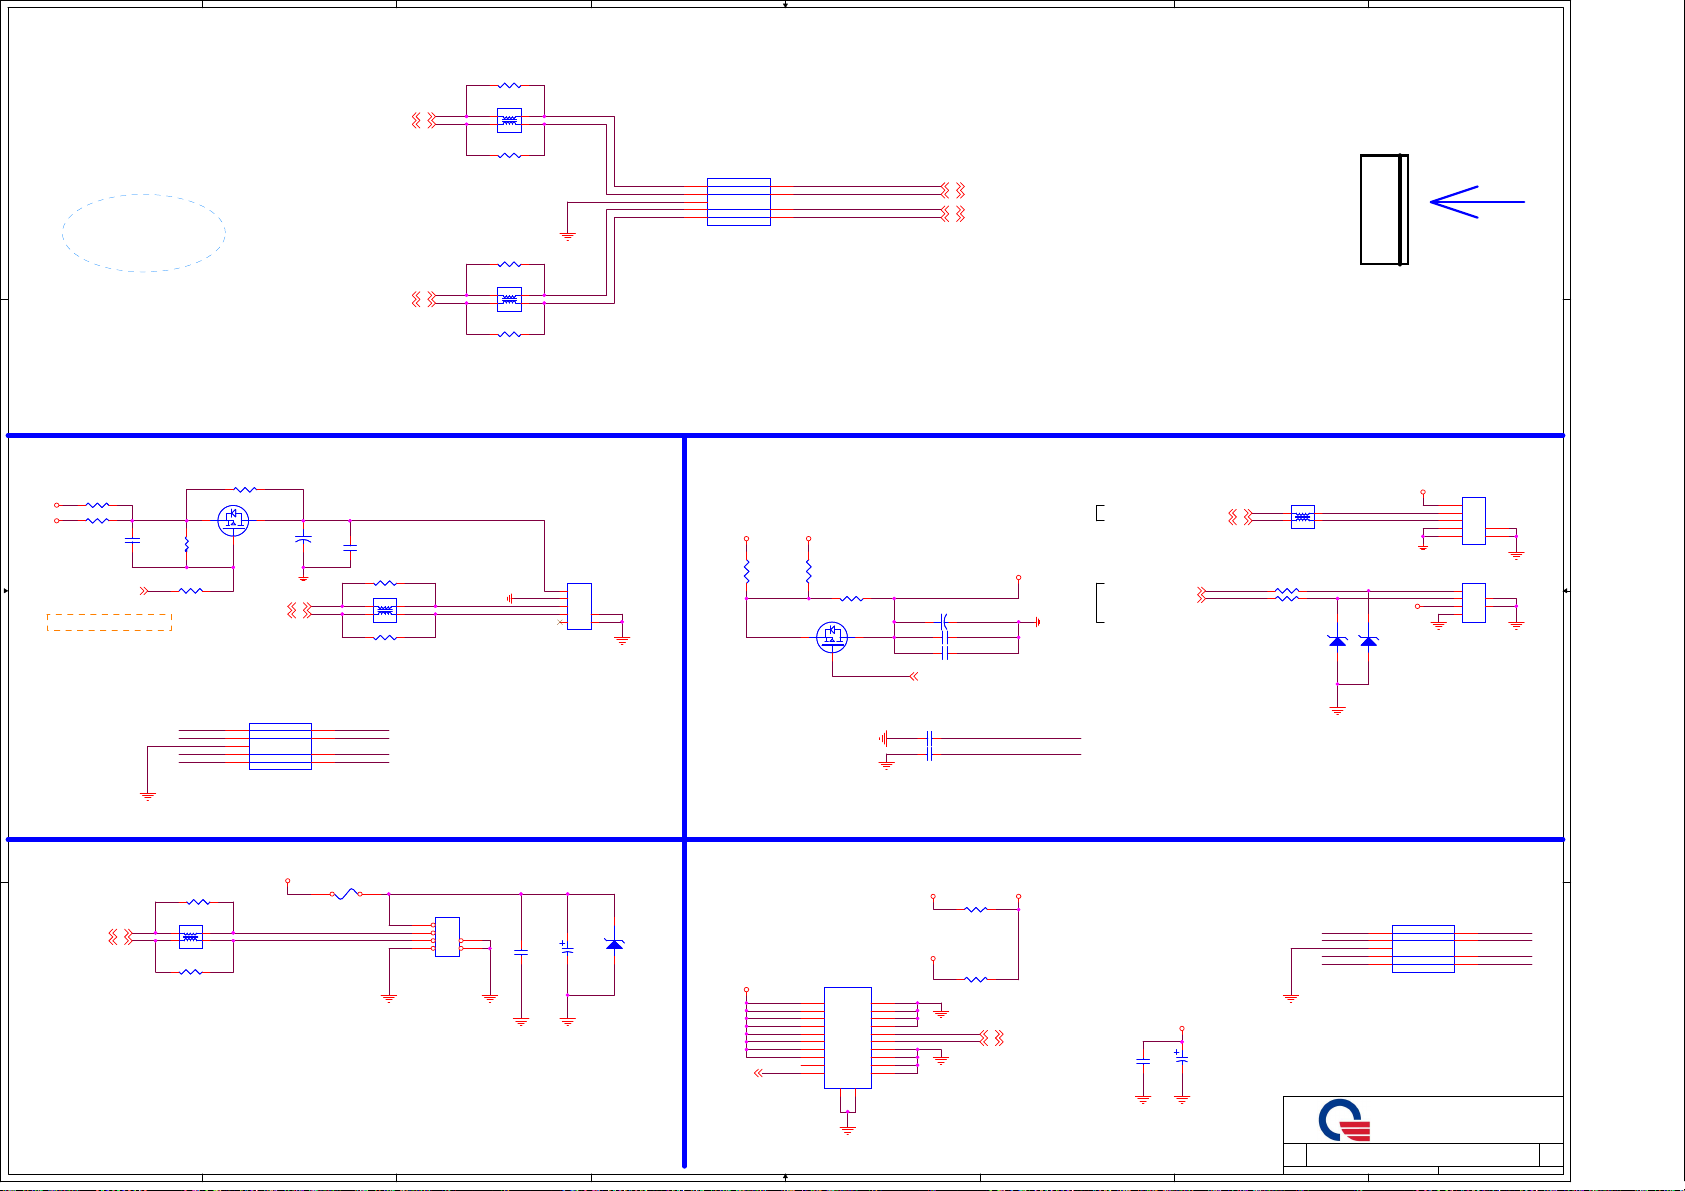This screenshot has width=1685, height=1191.
Task: Select the small four-pin IC after the fuse
Action: point(448,937)
